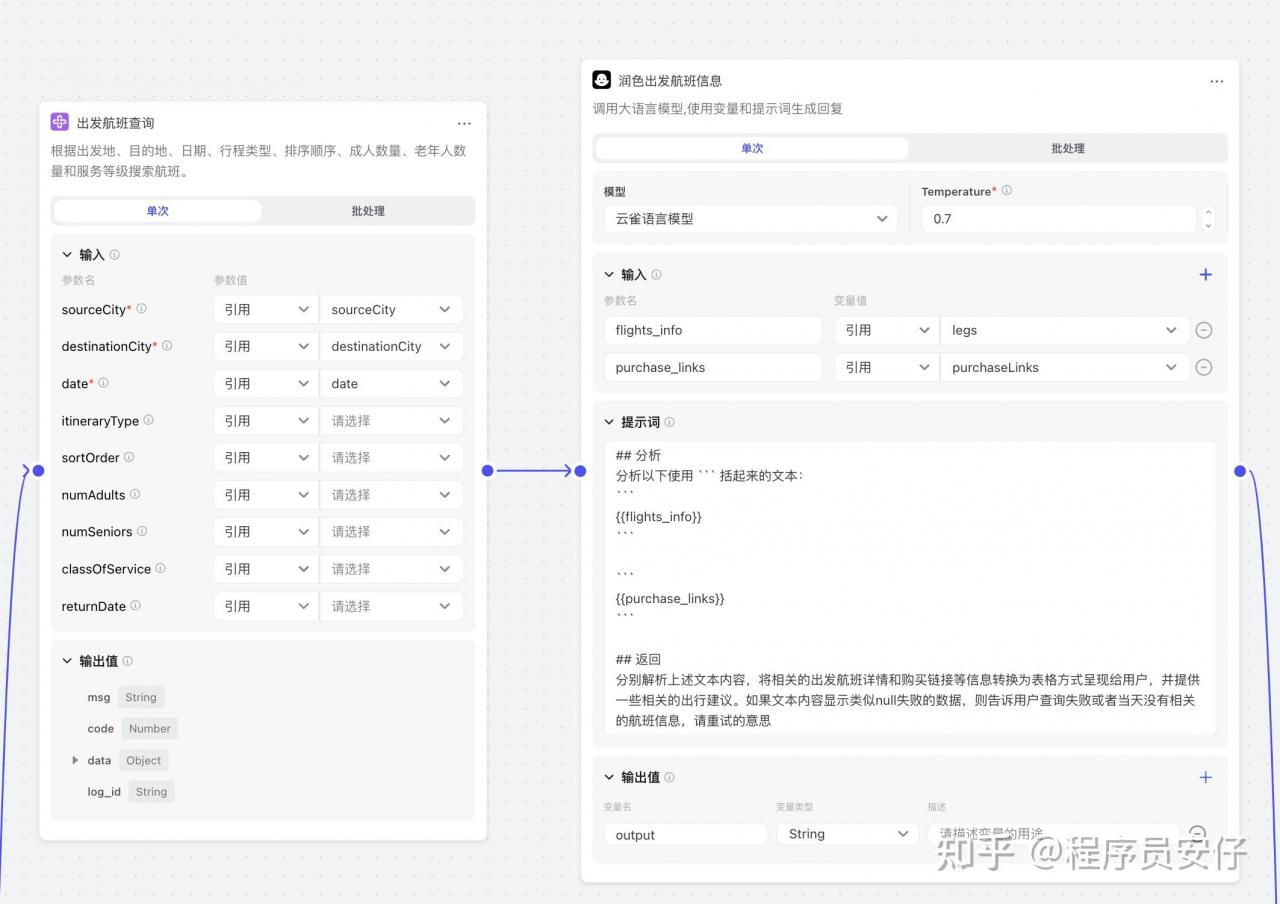Open the 润色出发航班信息 node more-options menu

pyautogui.click(x=1216, y=81)
